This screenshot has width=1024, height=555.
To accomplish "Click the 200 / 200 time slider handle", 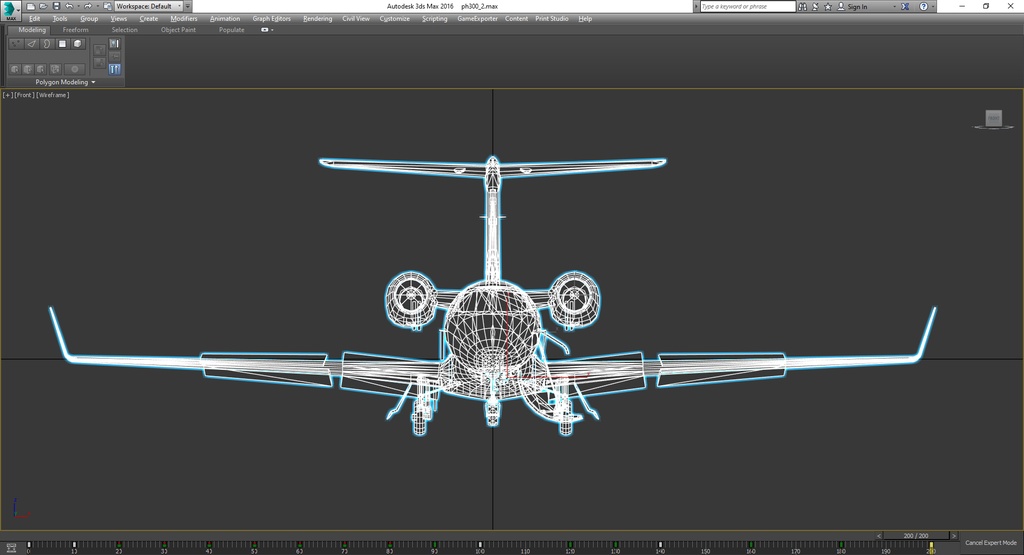I will (x=916, y=535).
